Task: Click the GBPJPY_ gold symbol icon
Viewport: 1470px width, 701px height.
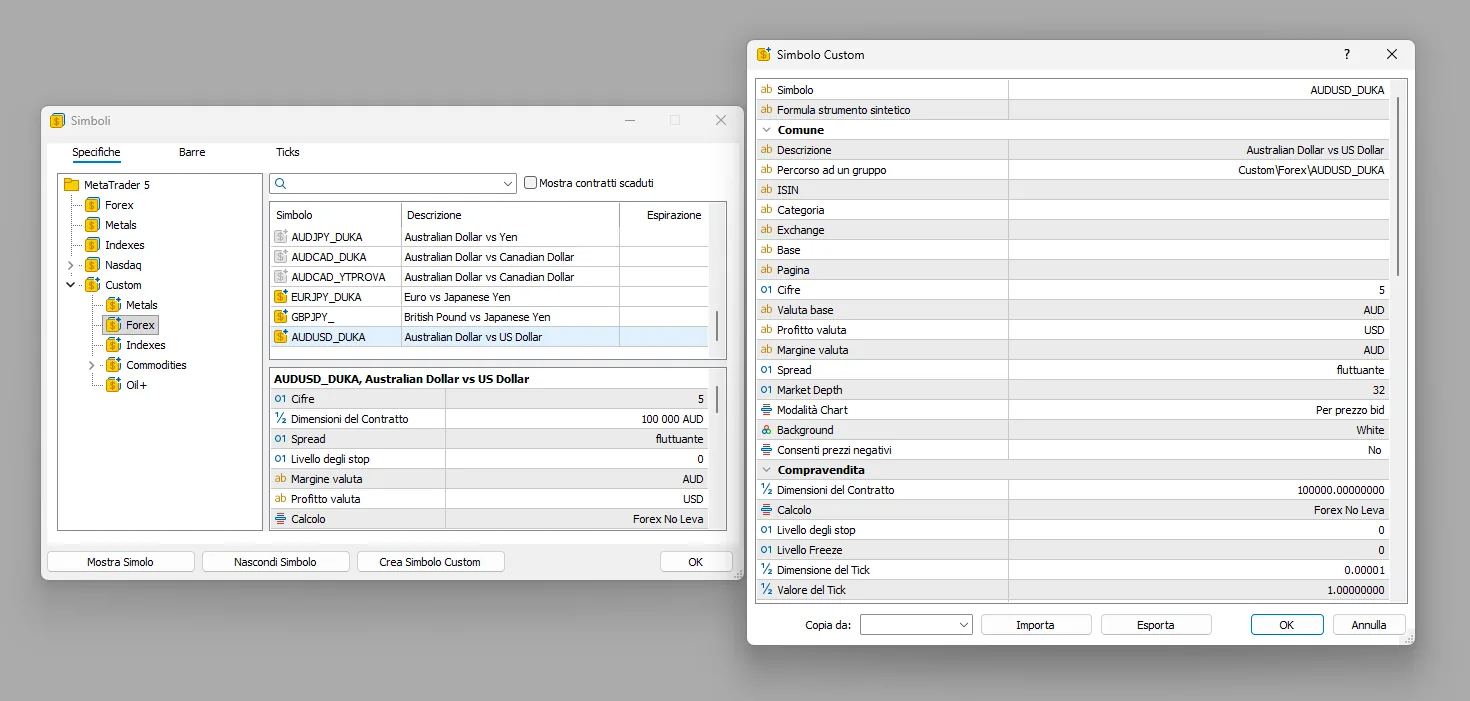Action: click(281, 317)
